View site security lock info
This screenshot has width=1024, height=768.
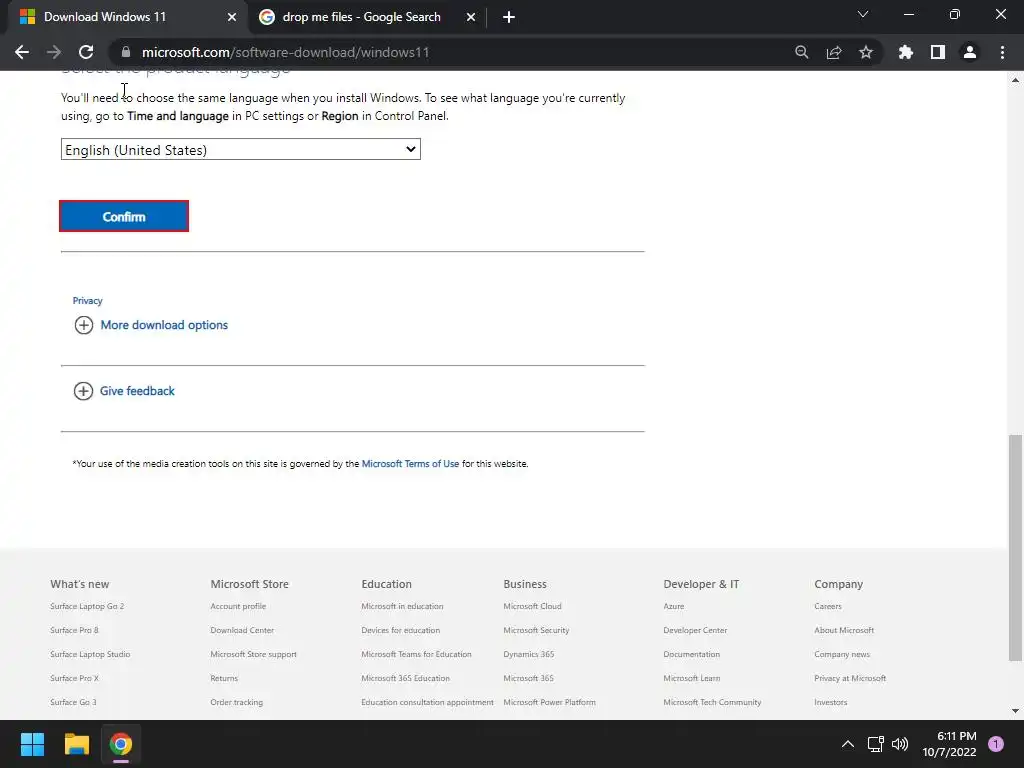126,52
